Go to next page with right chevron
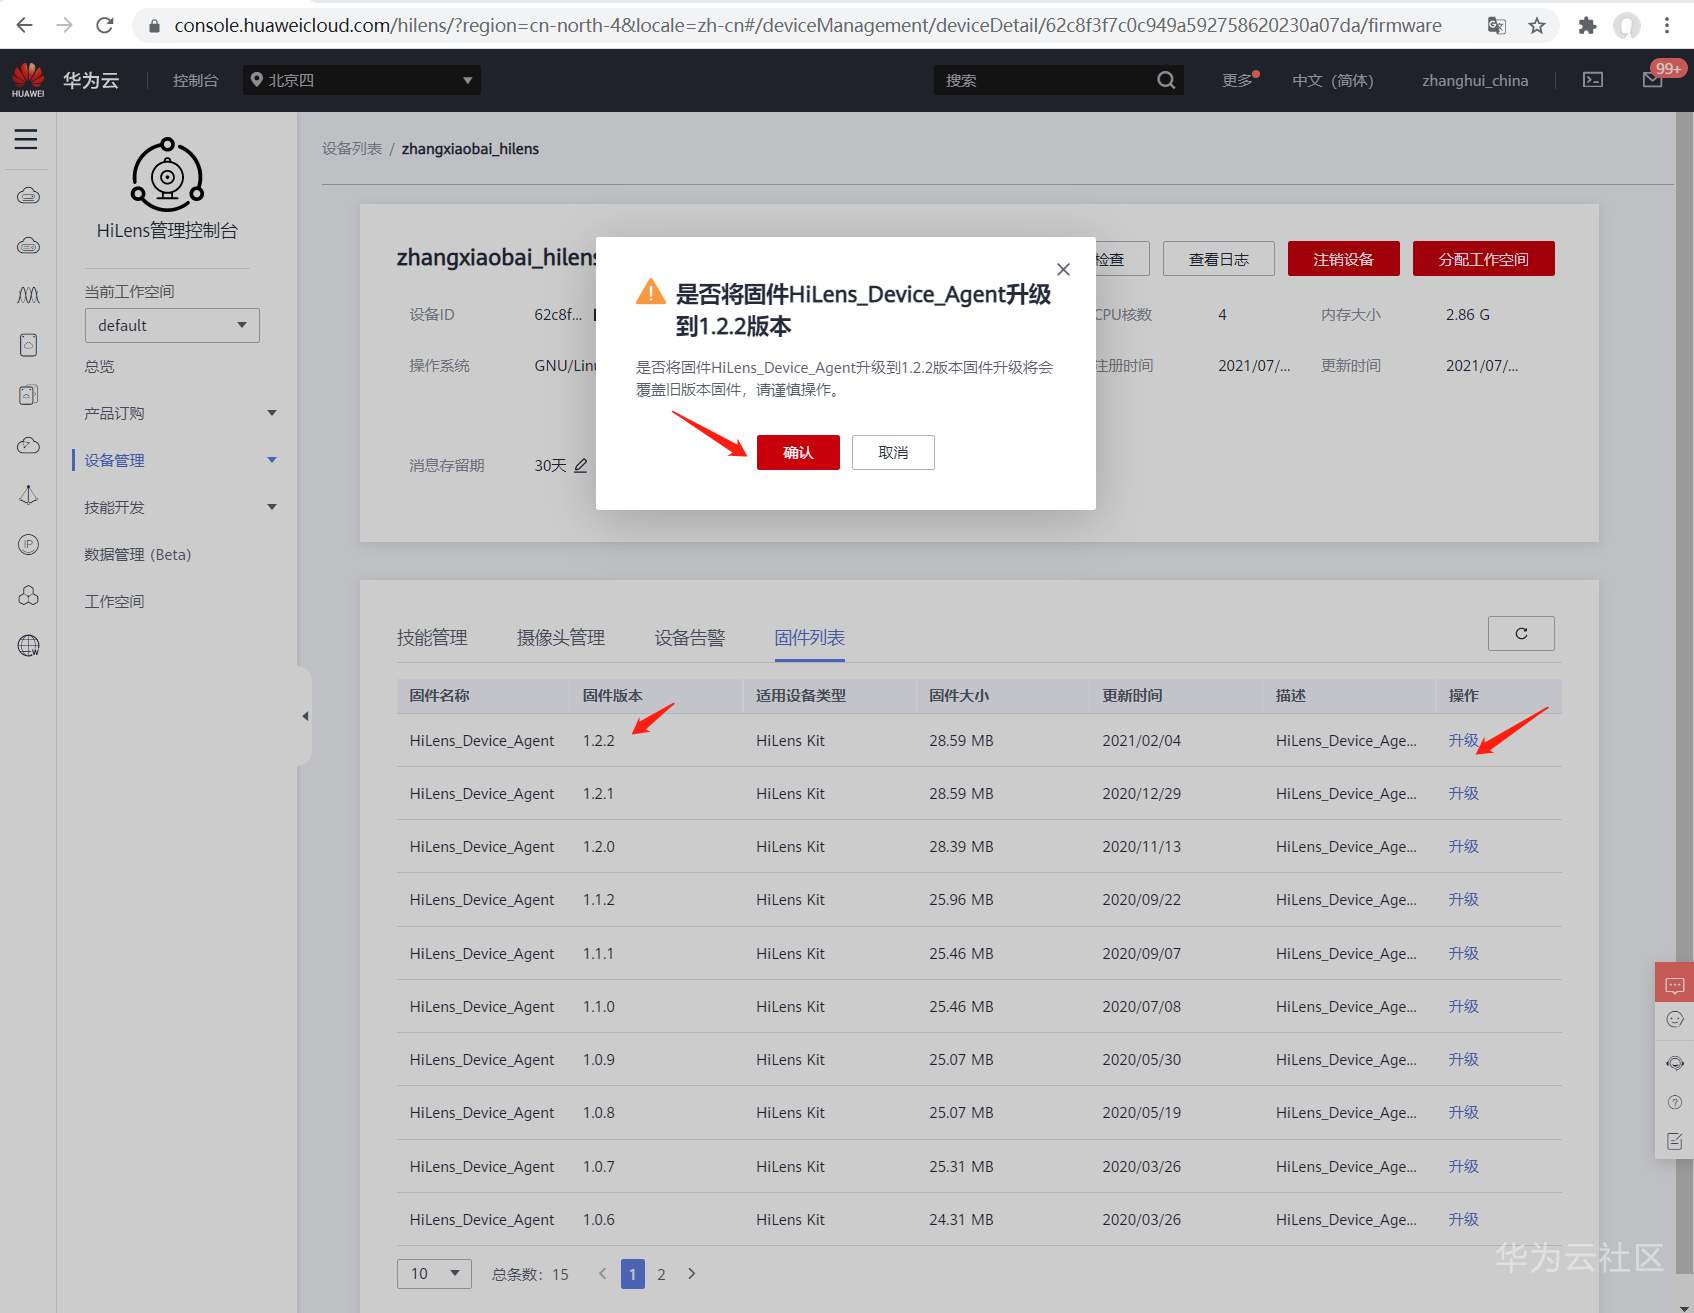 (691, 1274)
